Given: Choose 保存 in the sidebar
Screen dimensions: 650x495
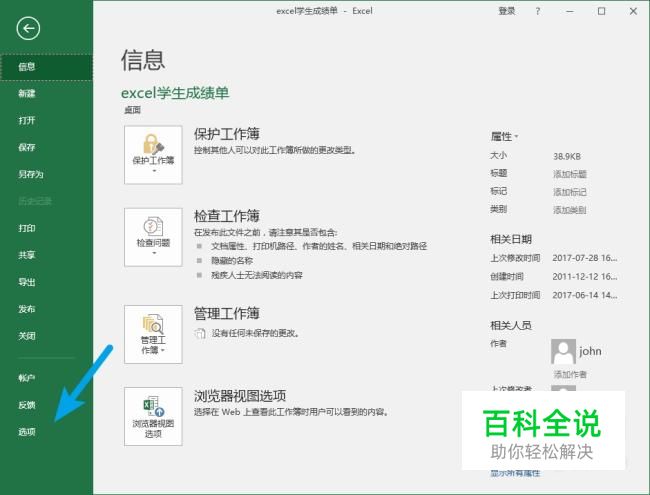Looking at the screenshot, I should click(x=27, y=147).
